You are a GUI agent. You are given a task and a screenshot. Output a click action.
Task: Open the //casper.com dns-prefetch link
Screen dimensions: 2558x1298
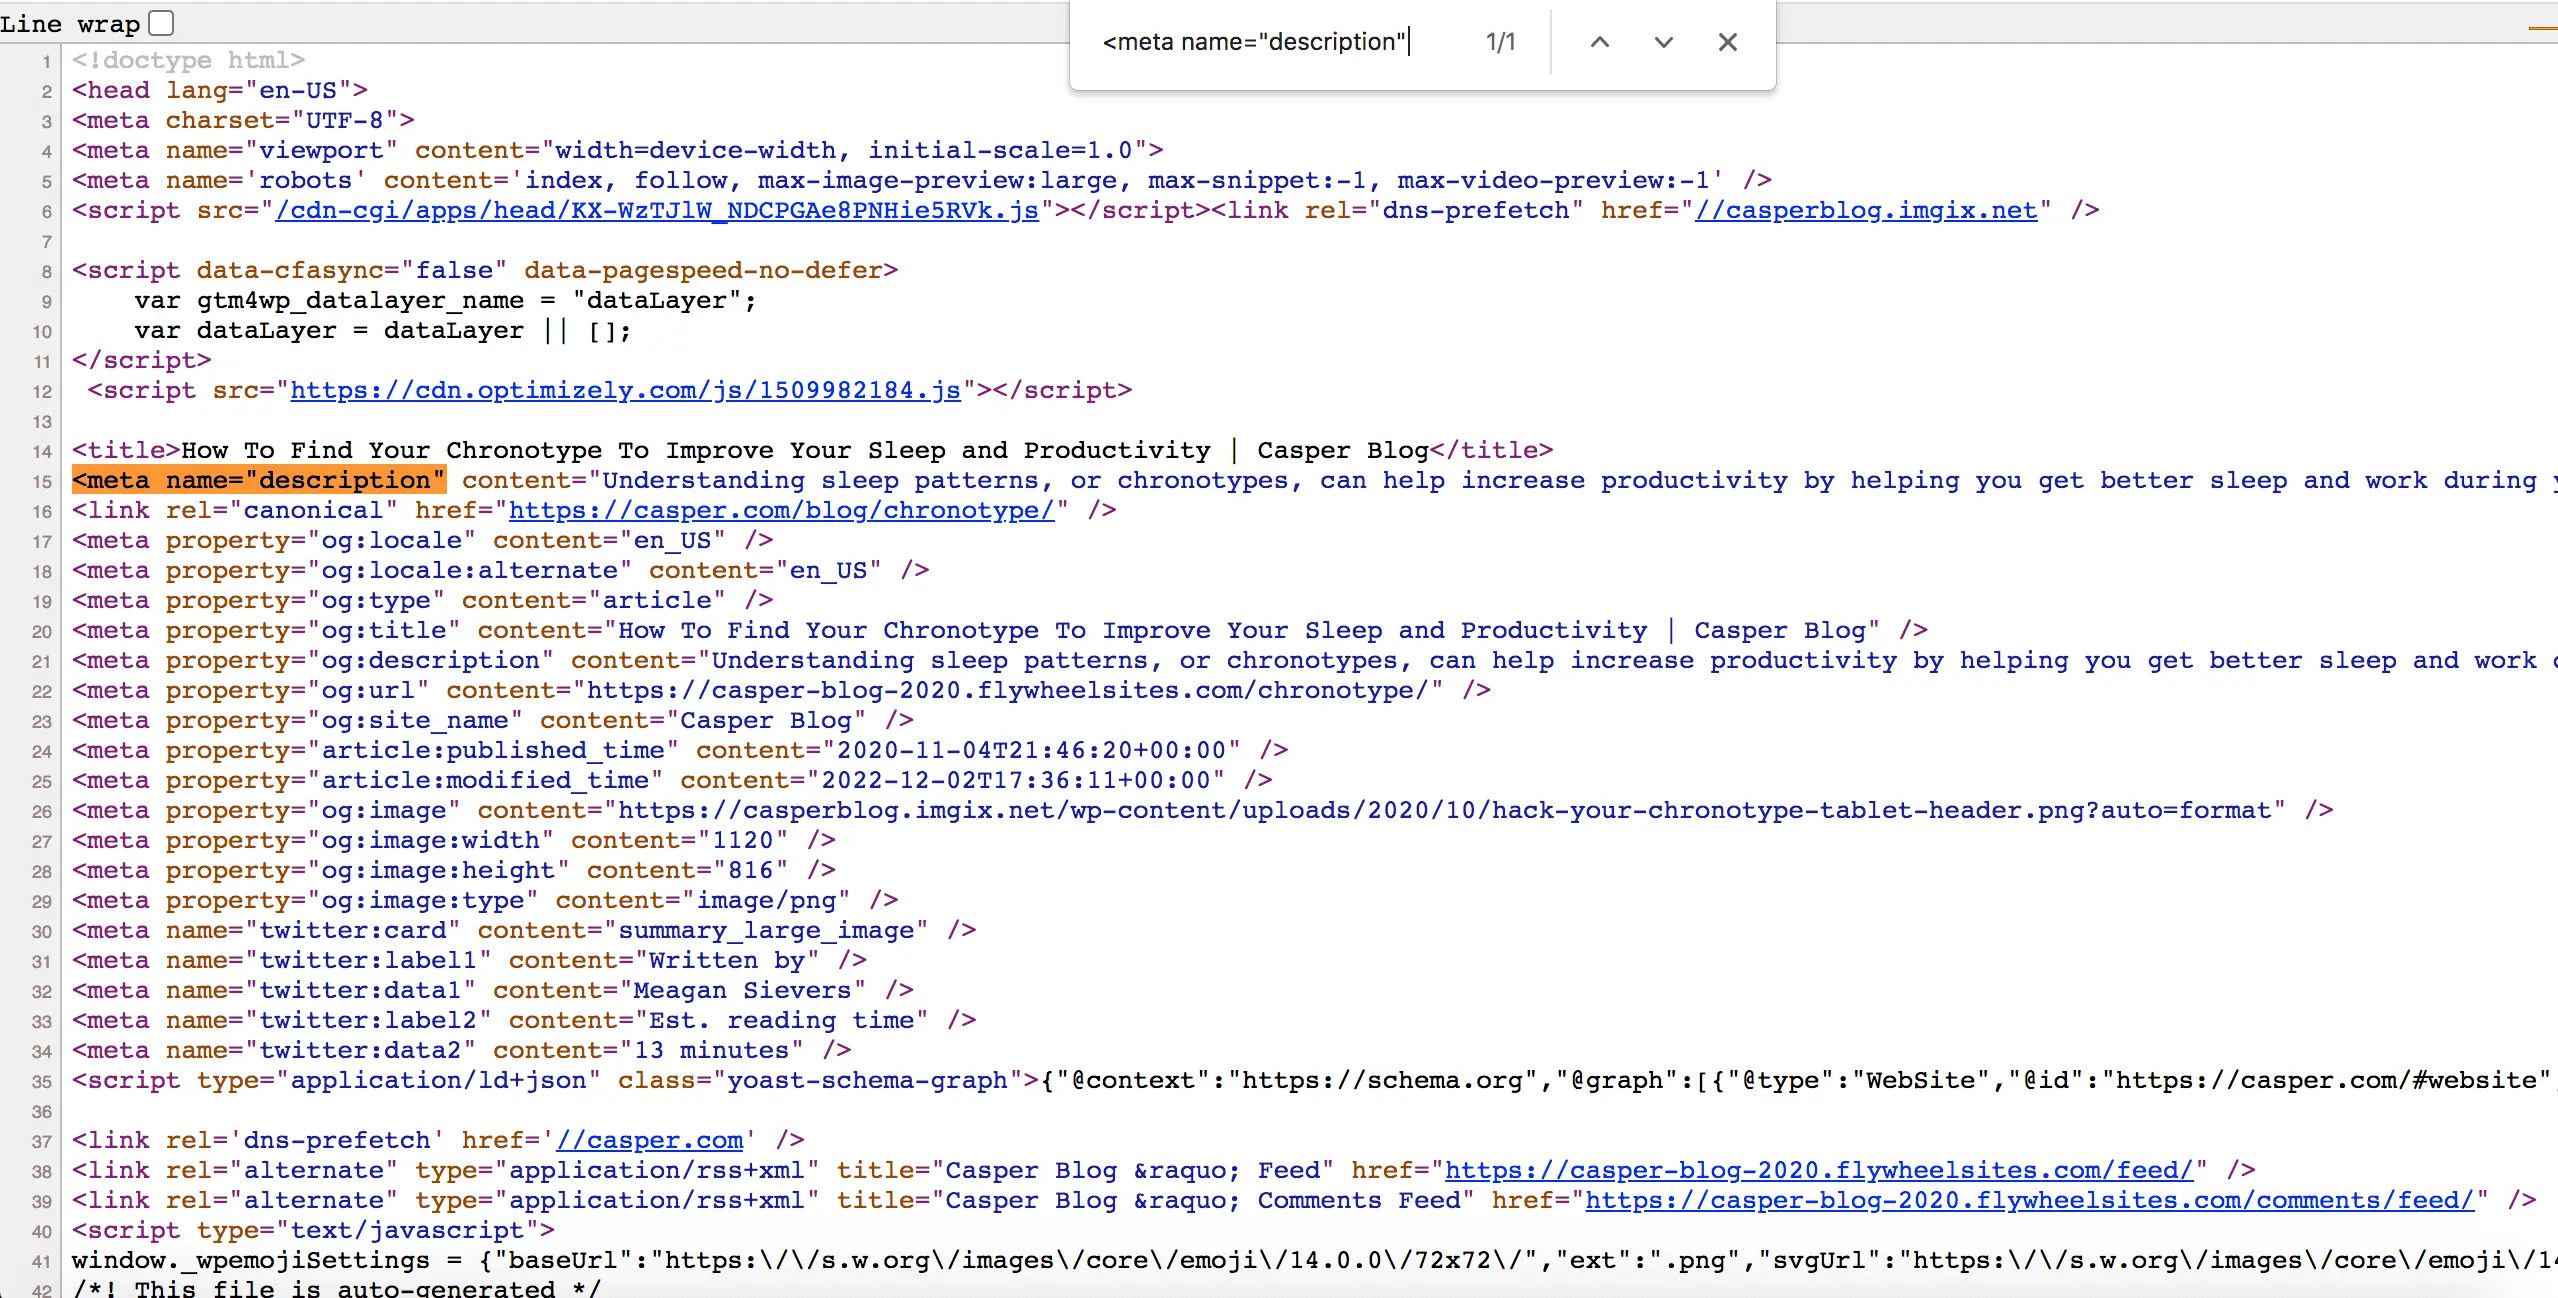pos(649,1140)
